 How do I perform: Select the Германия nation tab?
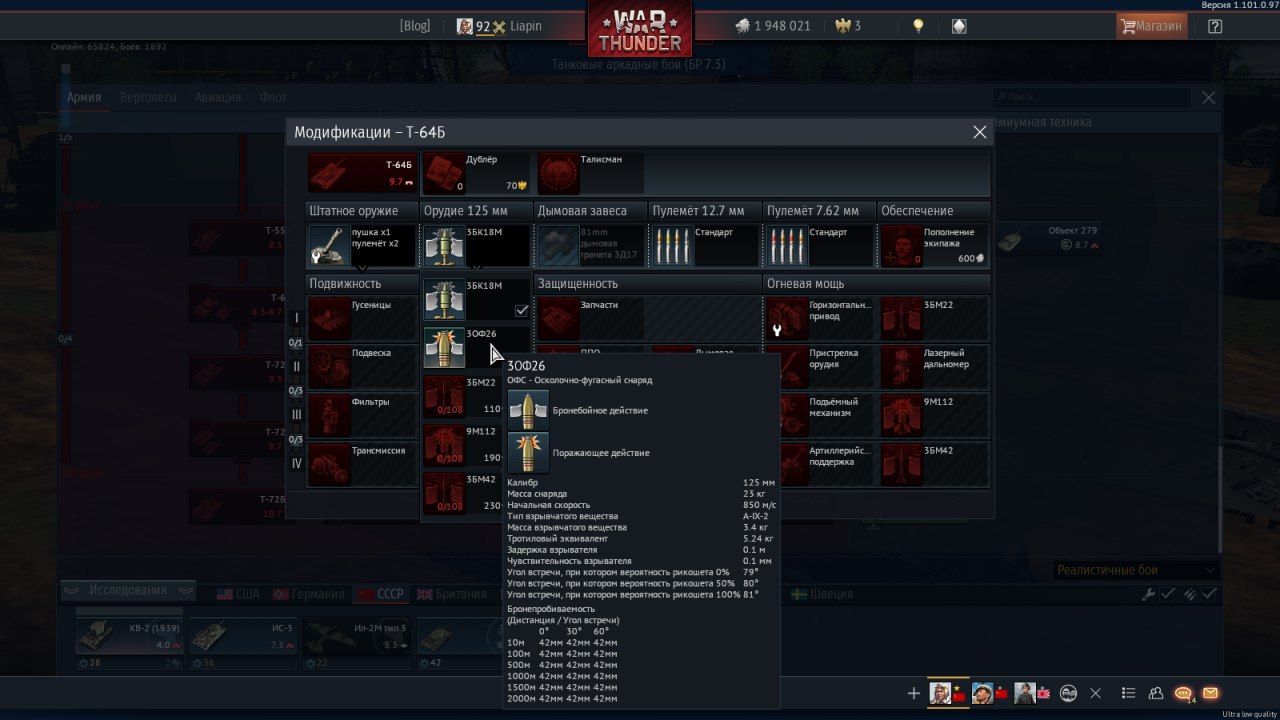307,594
